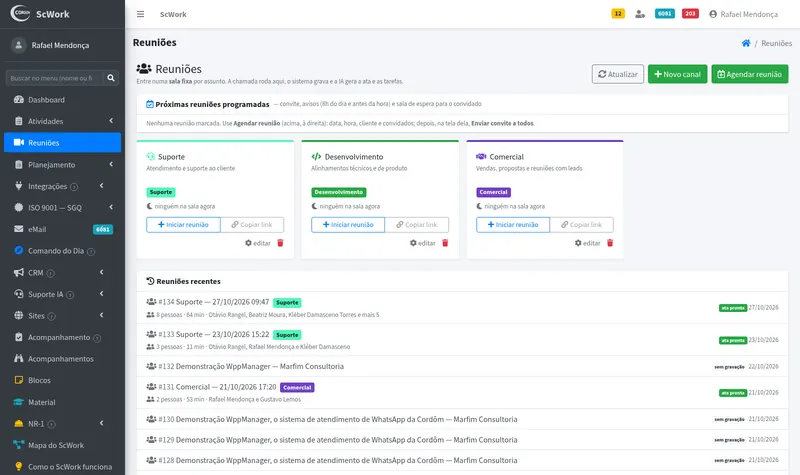Expand the NR-1 submenu chevron
This screenshot has height=475, width=800.
102,423
